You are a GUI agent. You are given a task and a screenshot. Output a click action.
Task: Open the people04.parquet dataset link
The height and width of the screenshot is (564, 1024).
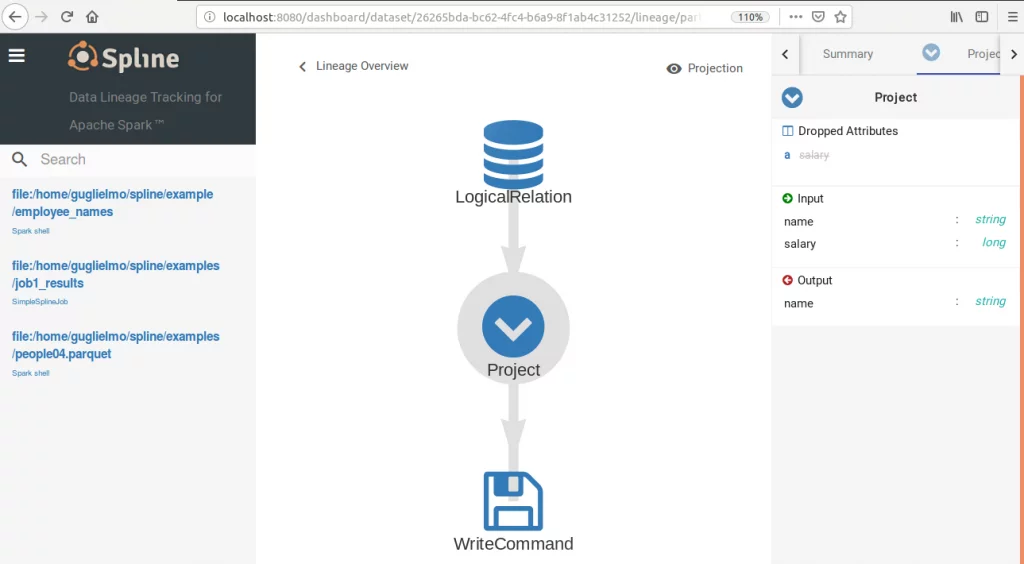[116, 345]
